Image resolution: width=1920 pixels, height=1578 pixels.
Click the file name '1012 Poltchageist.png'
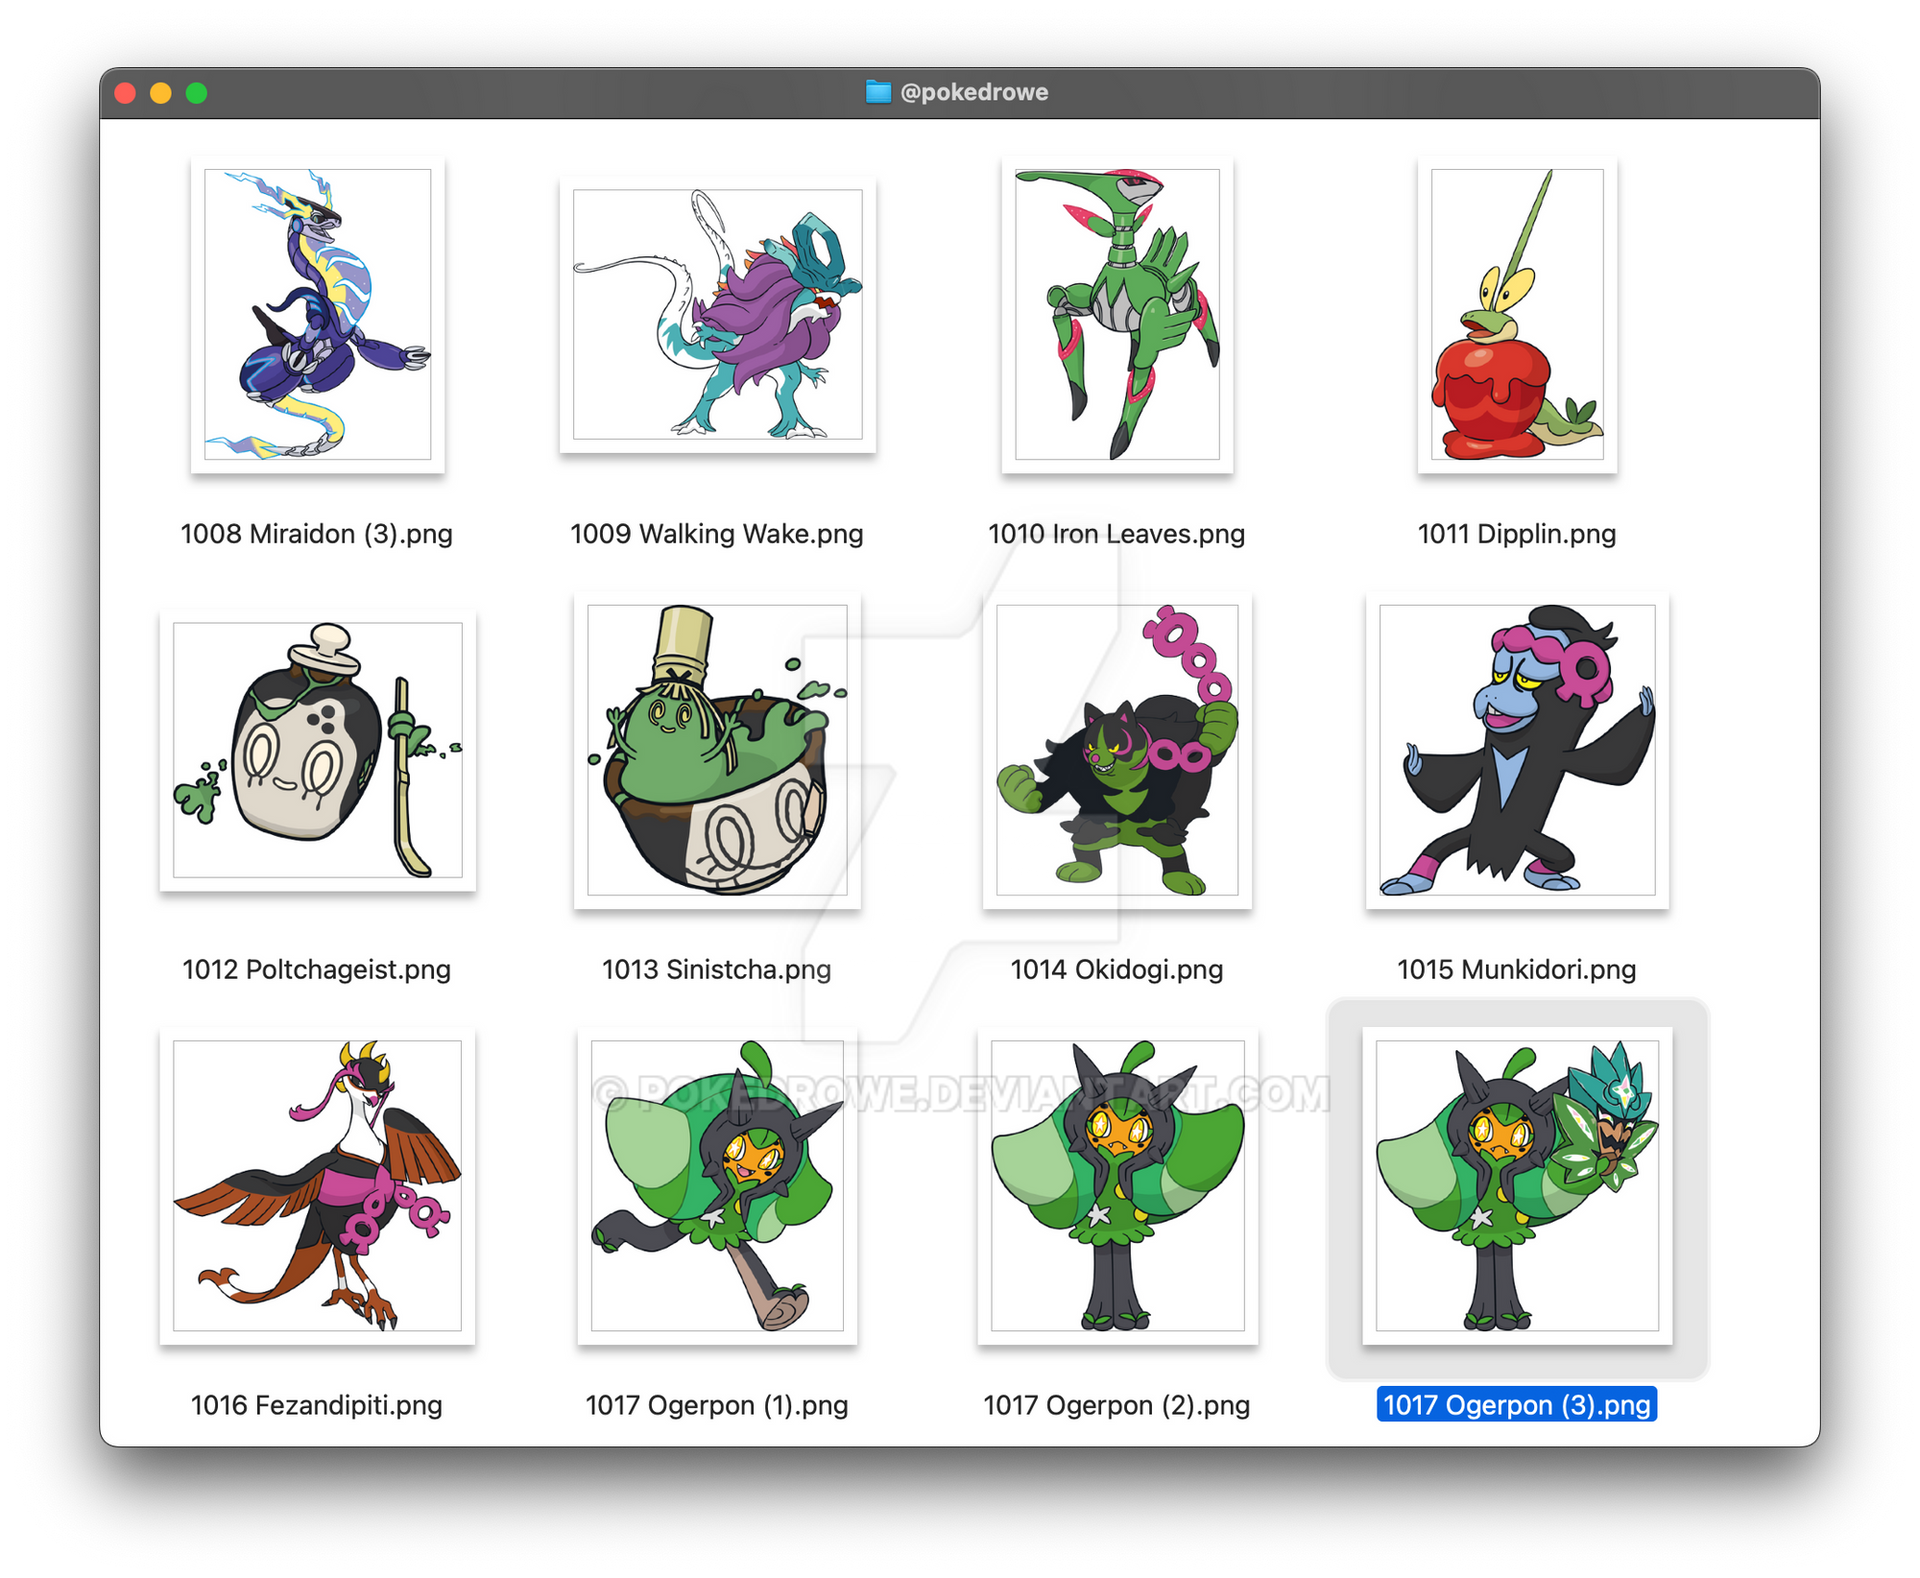click(x=316, y=970)
